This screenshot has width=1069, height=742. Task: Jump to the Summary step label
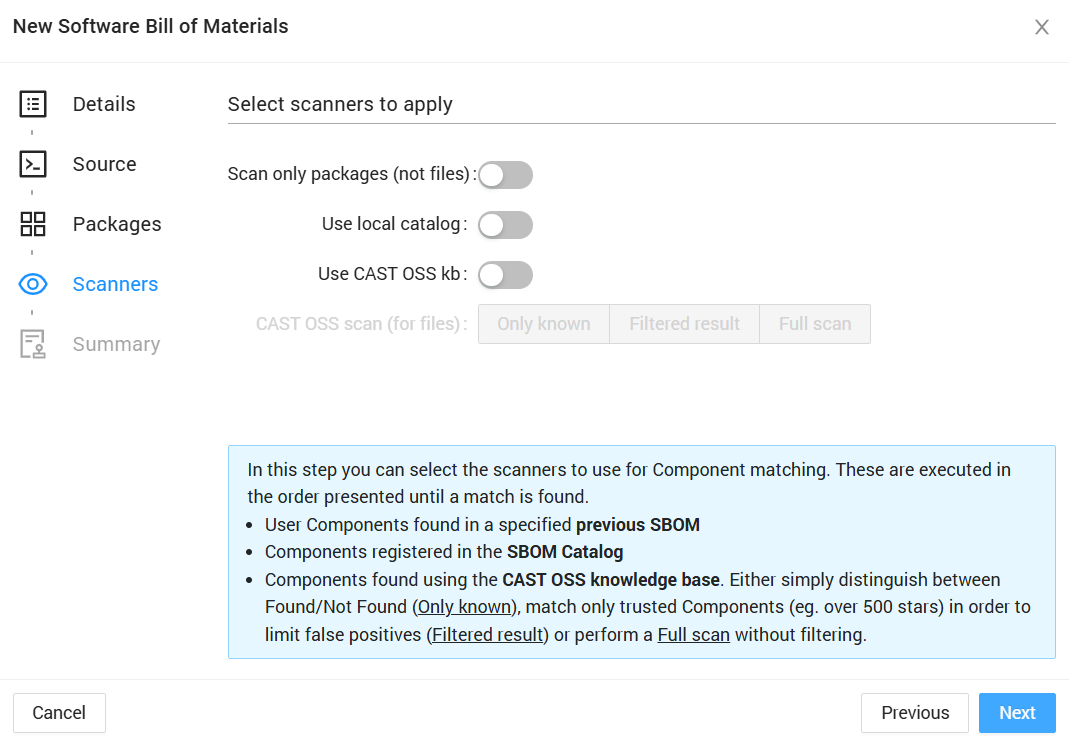coord(116,344)
